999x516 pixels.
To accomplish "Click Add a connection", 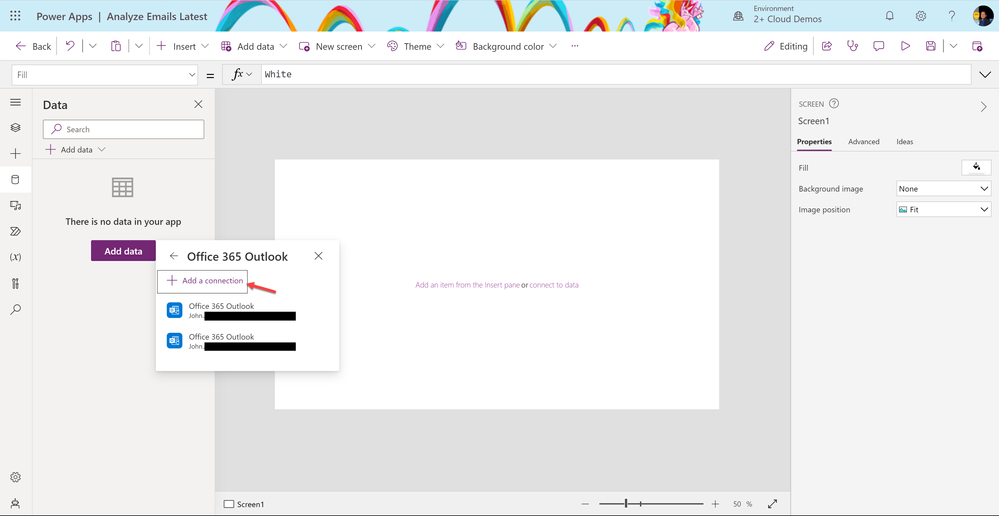I will tap(203, 281).
